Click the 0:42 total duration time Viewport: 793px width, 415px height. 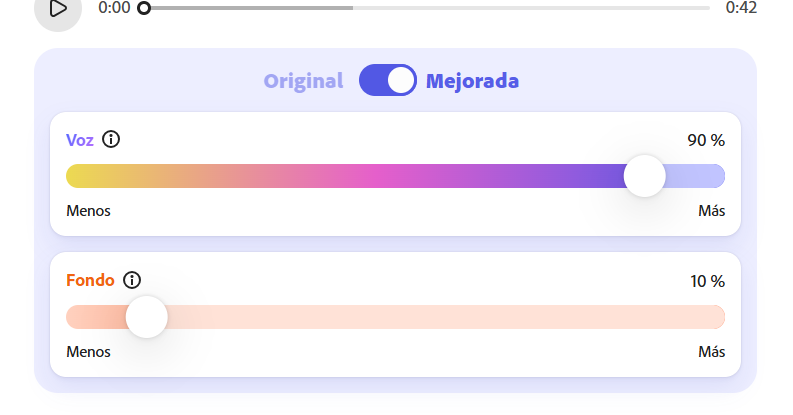point(741,8)
